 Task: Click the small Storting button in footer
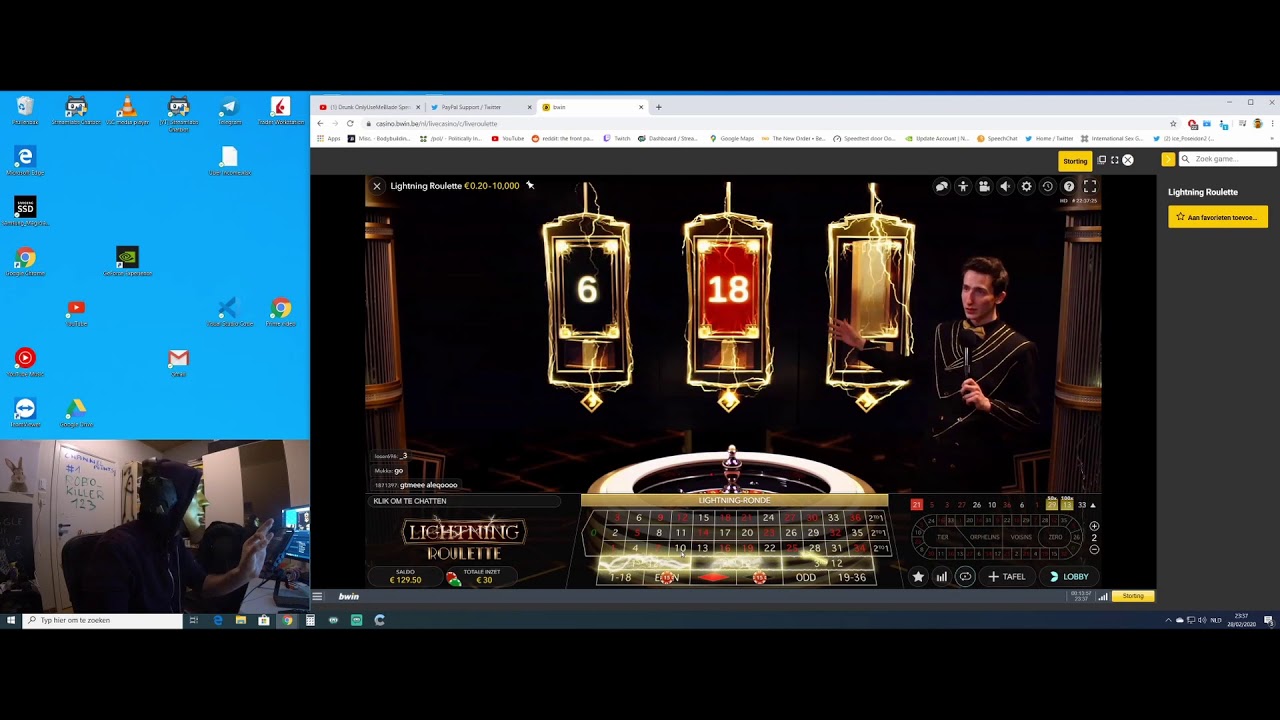[1133, 596]
